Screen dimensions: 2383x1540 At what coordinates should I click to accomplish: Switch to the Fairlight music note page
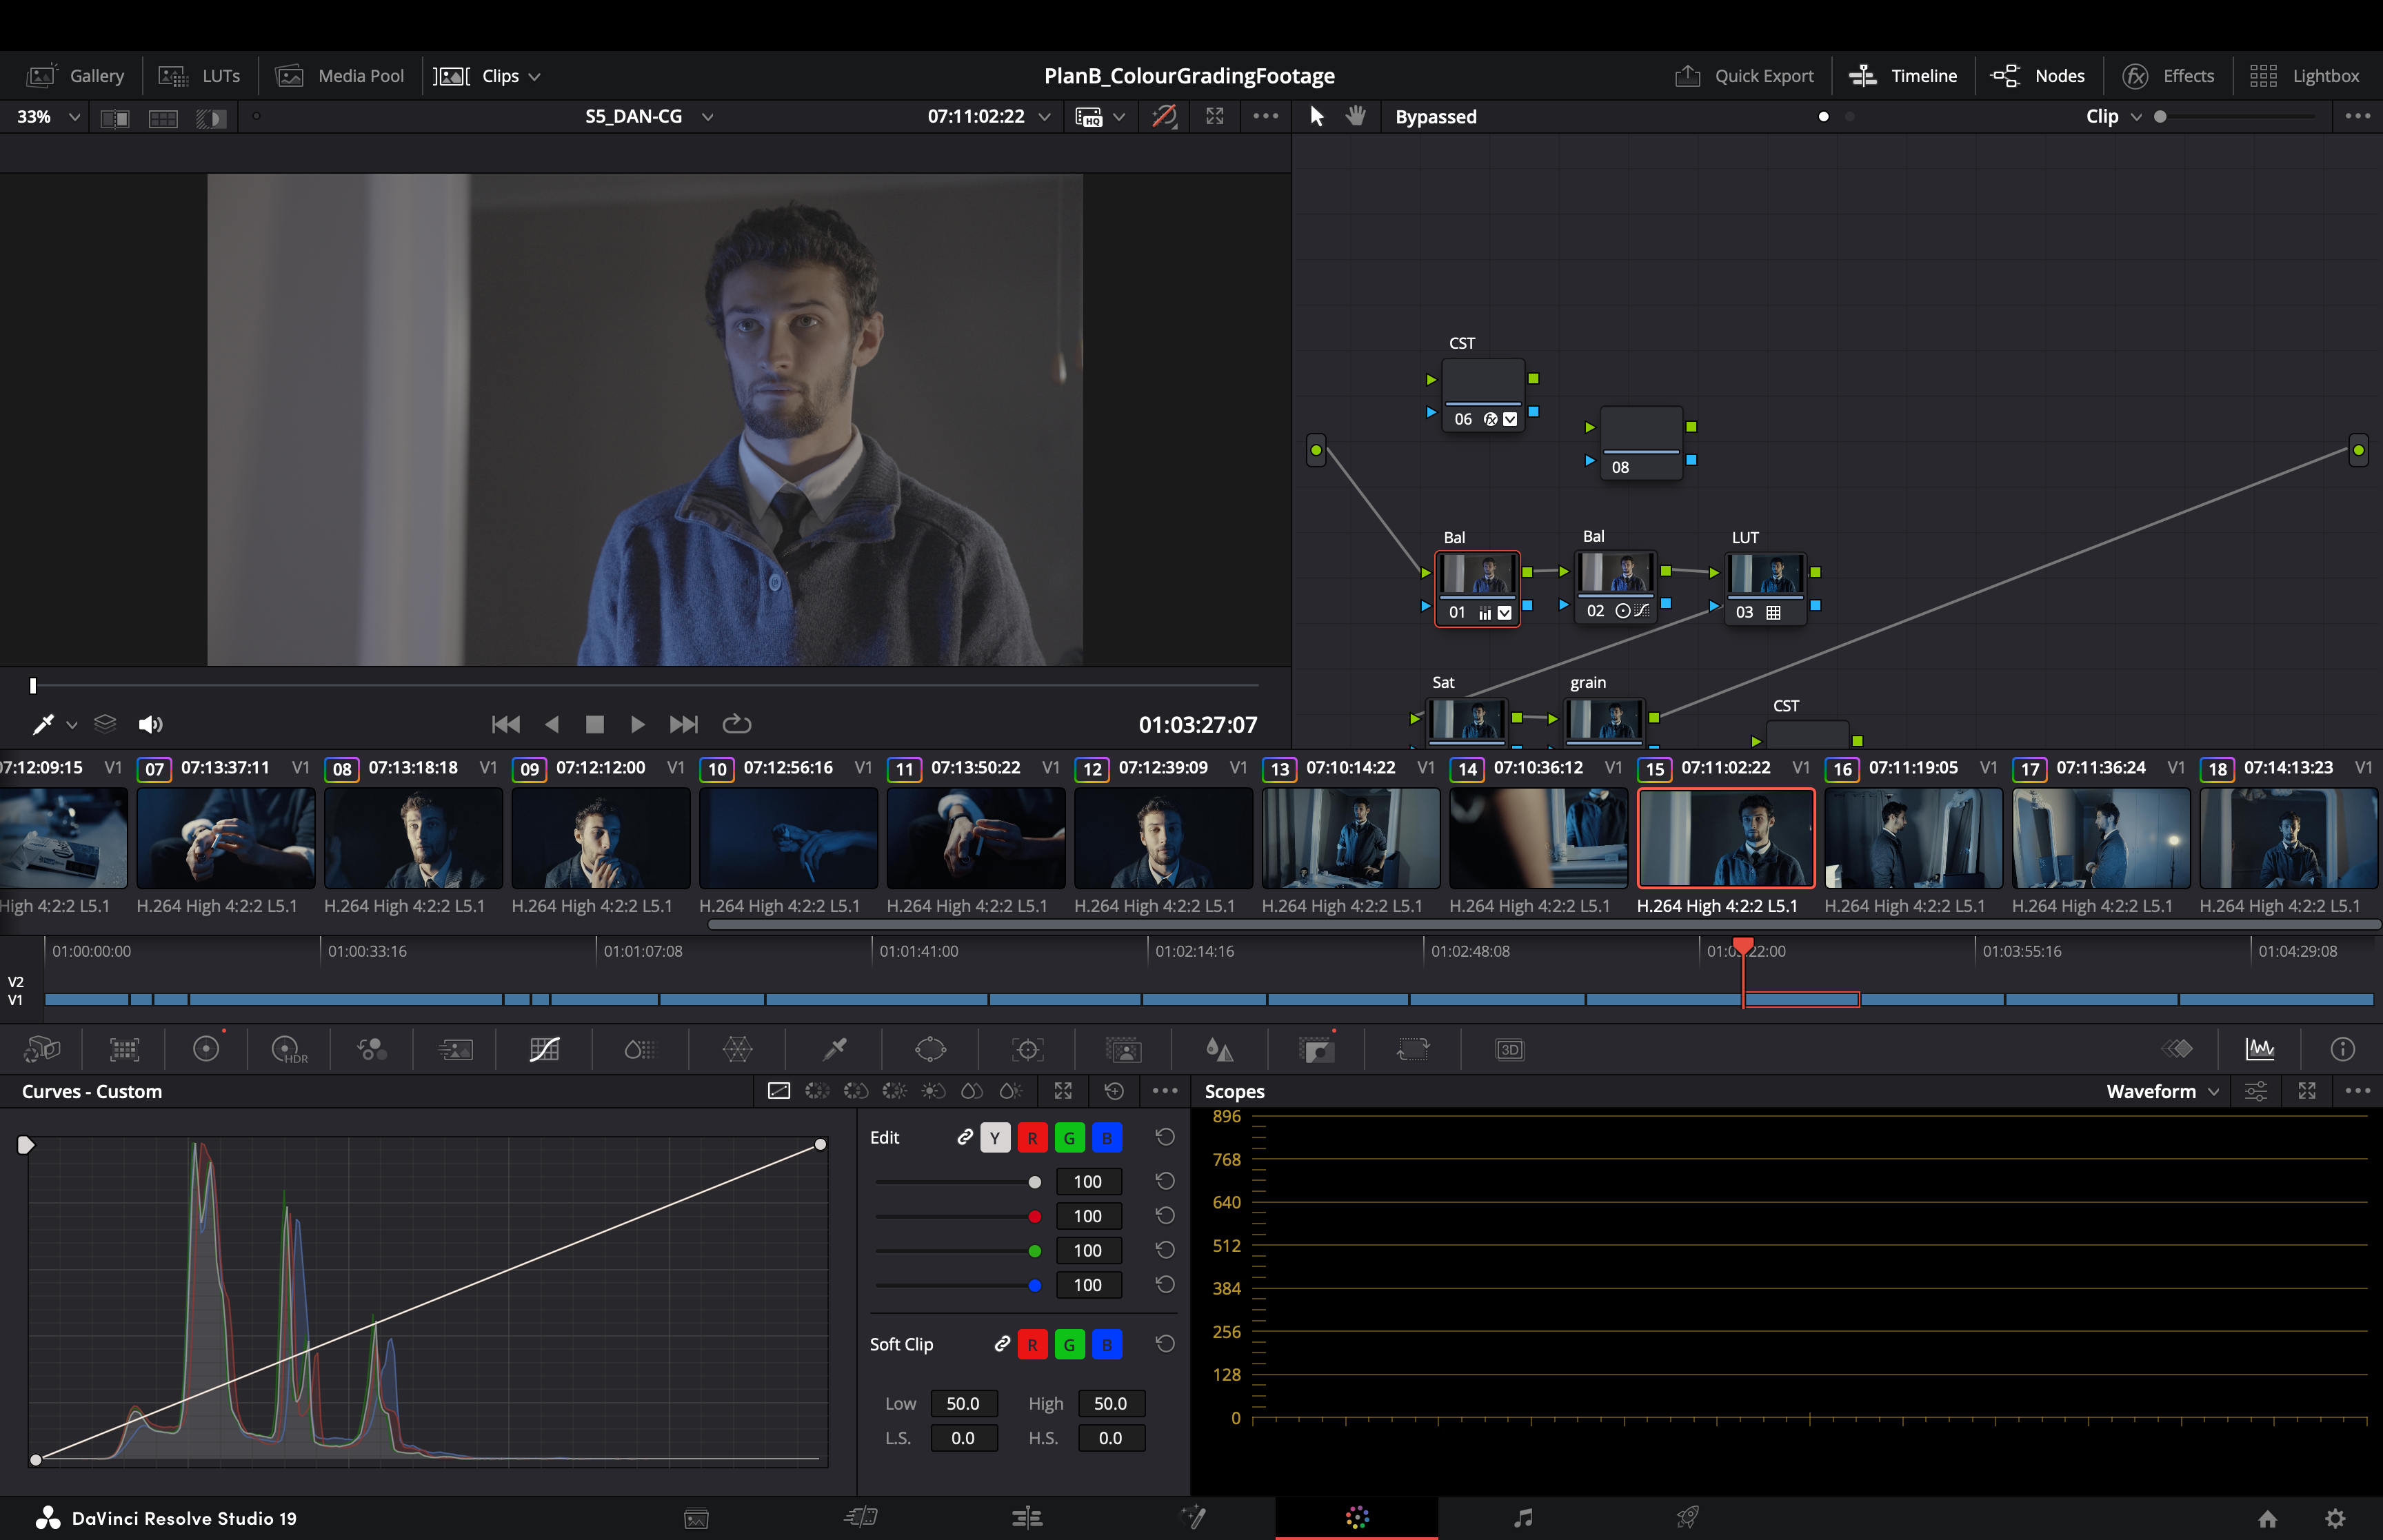tap(1522, 1518)
